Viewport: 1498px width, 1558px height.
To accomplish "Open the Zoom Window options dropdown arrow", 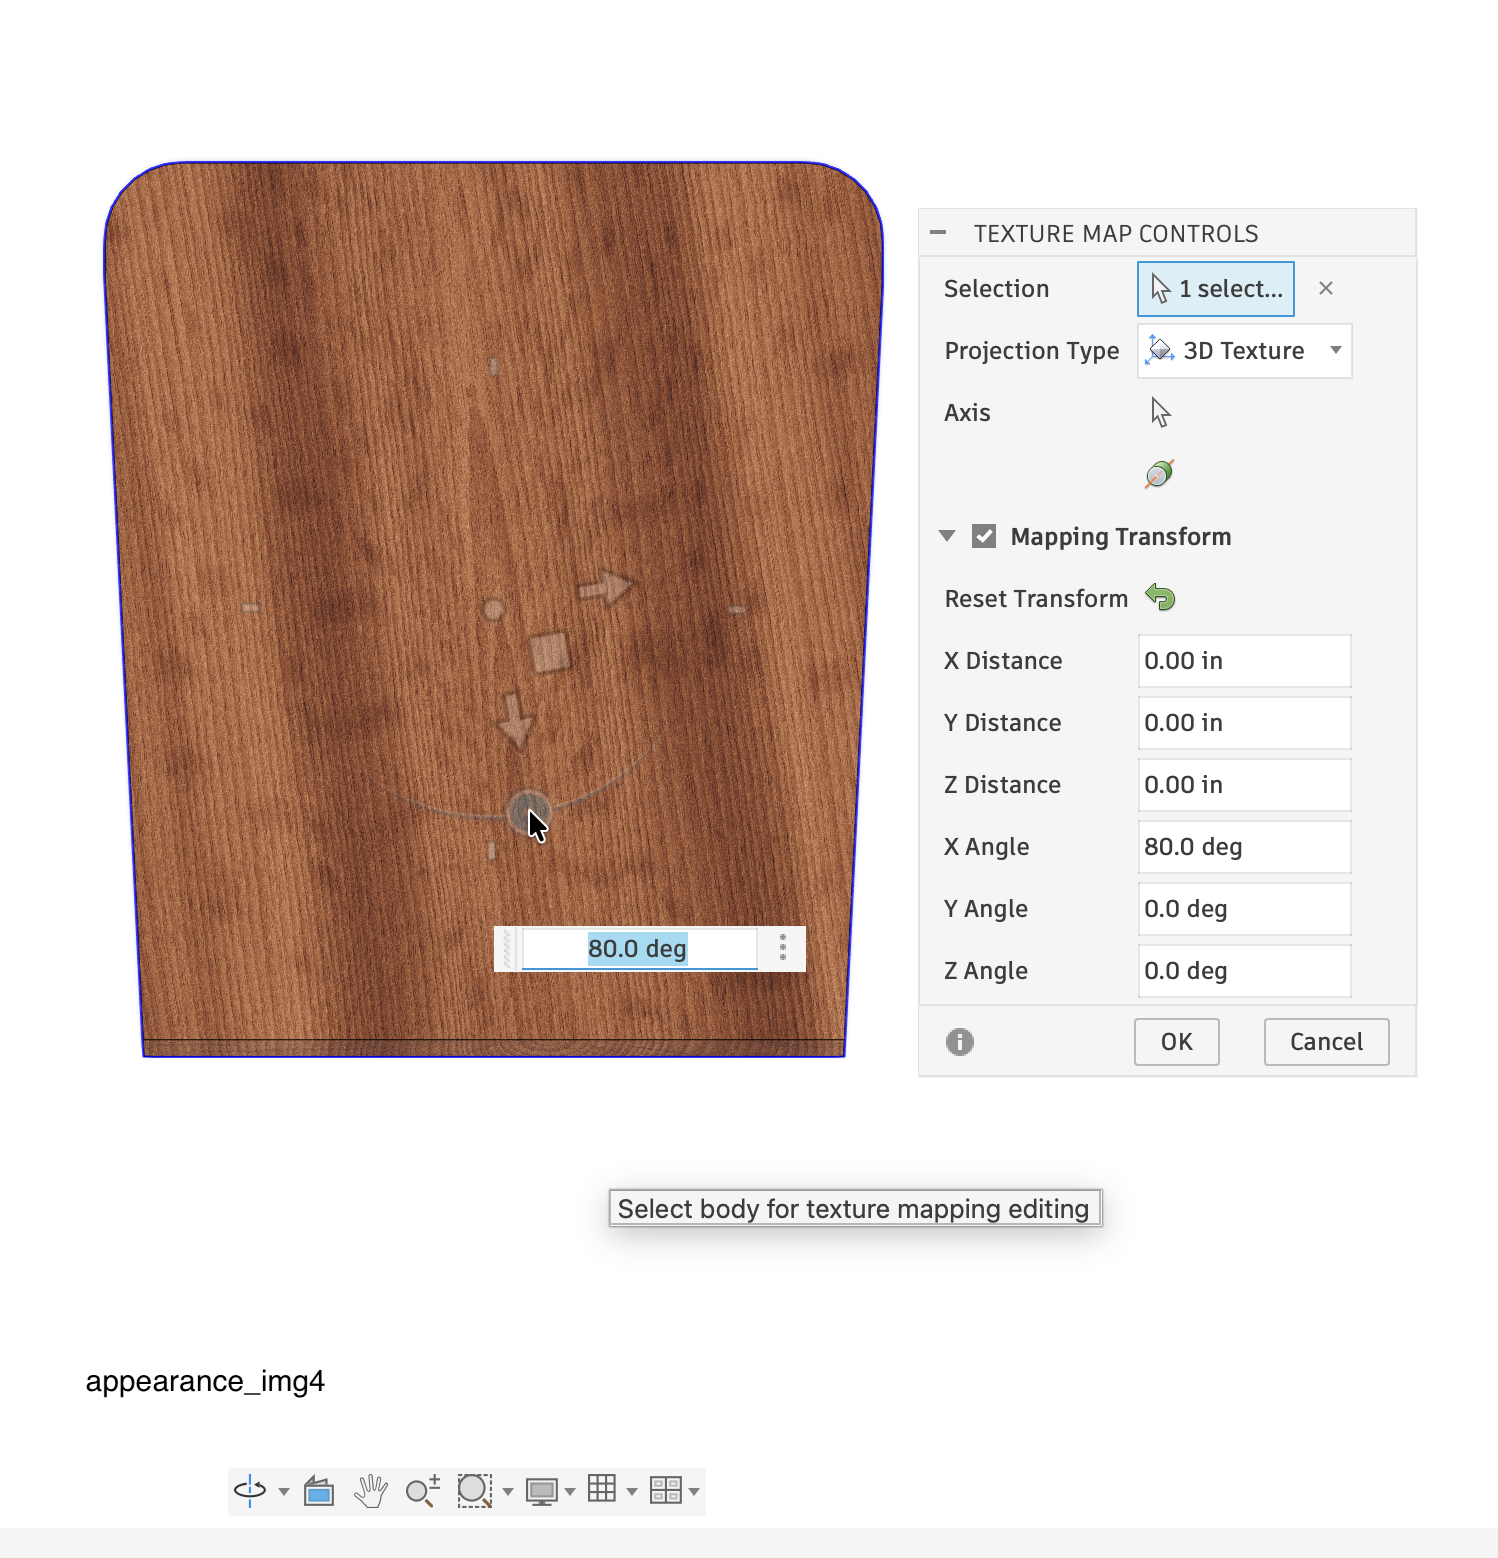I will 508,1492.
